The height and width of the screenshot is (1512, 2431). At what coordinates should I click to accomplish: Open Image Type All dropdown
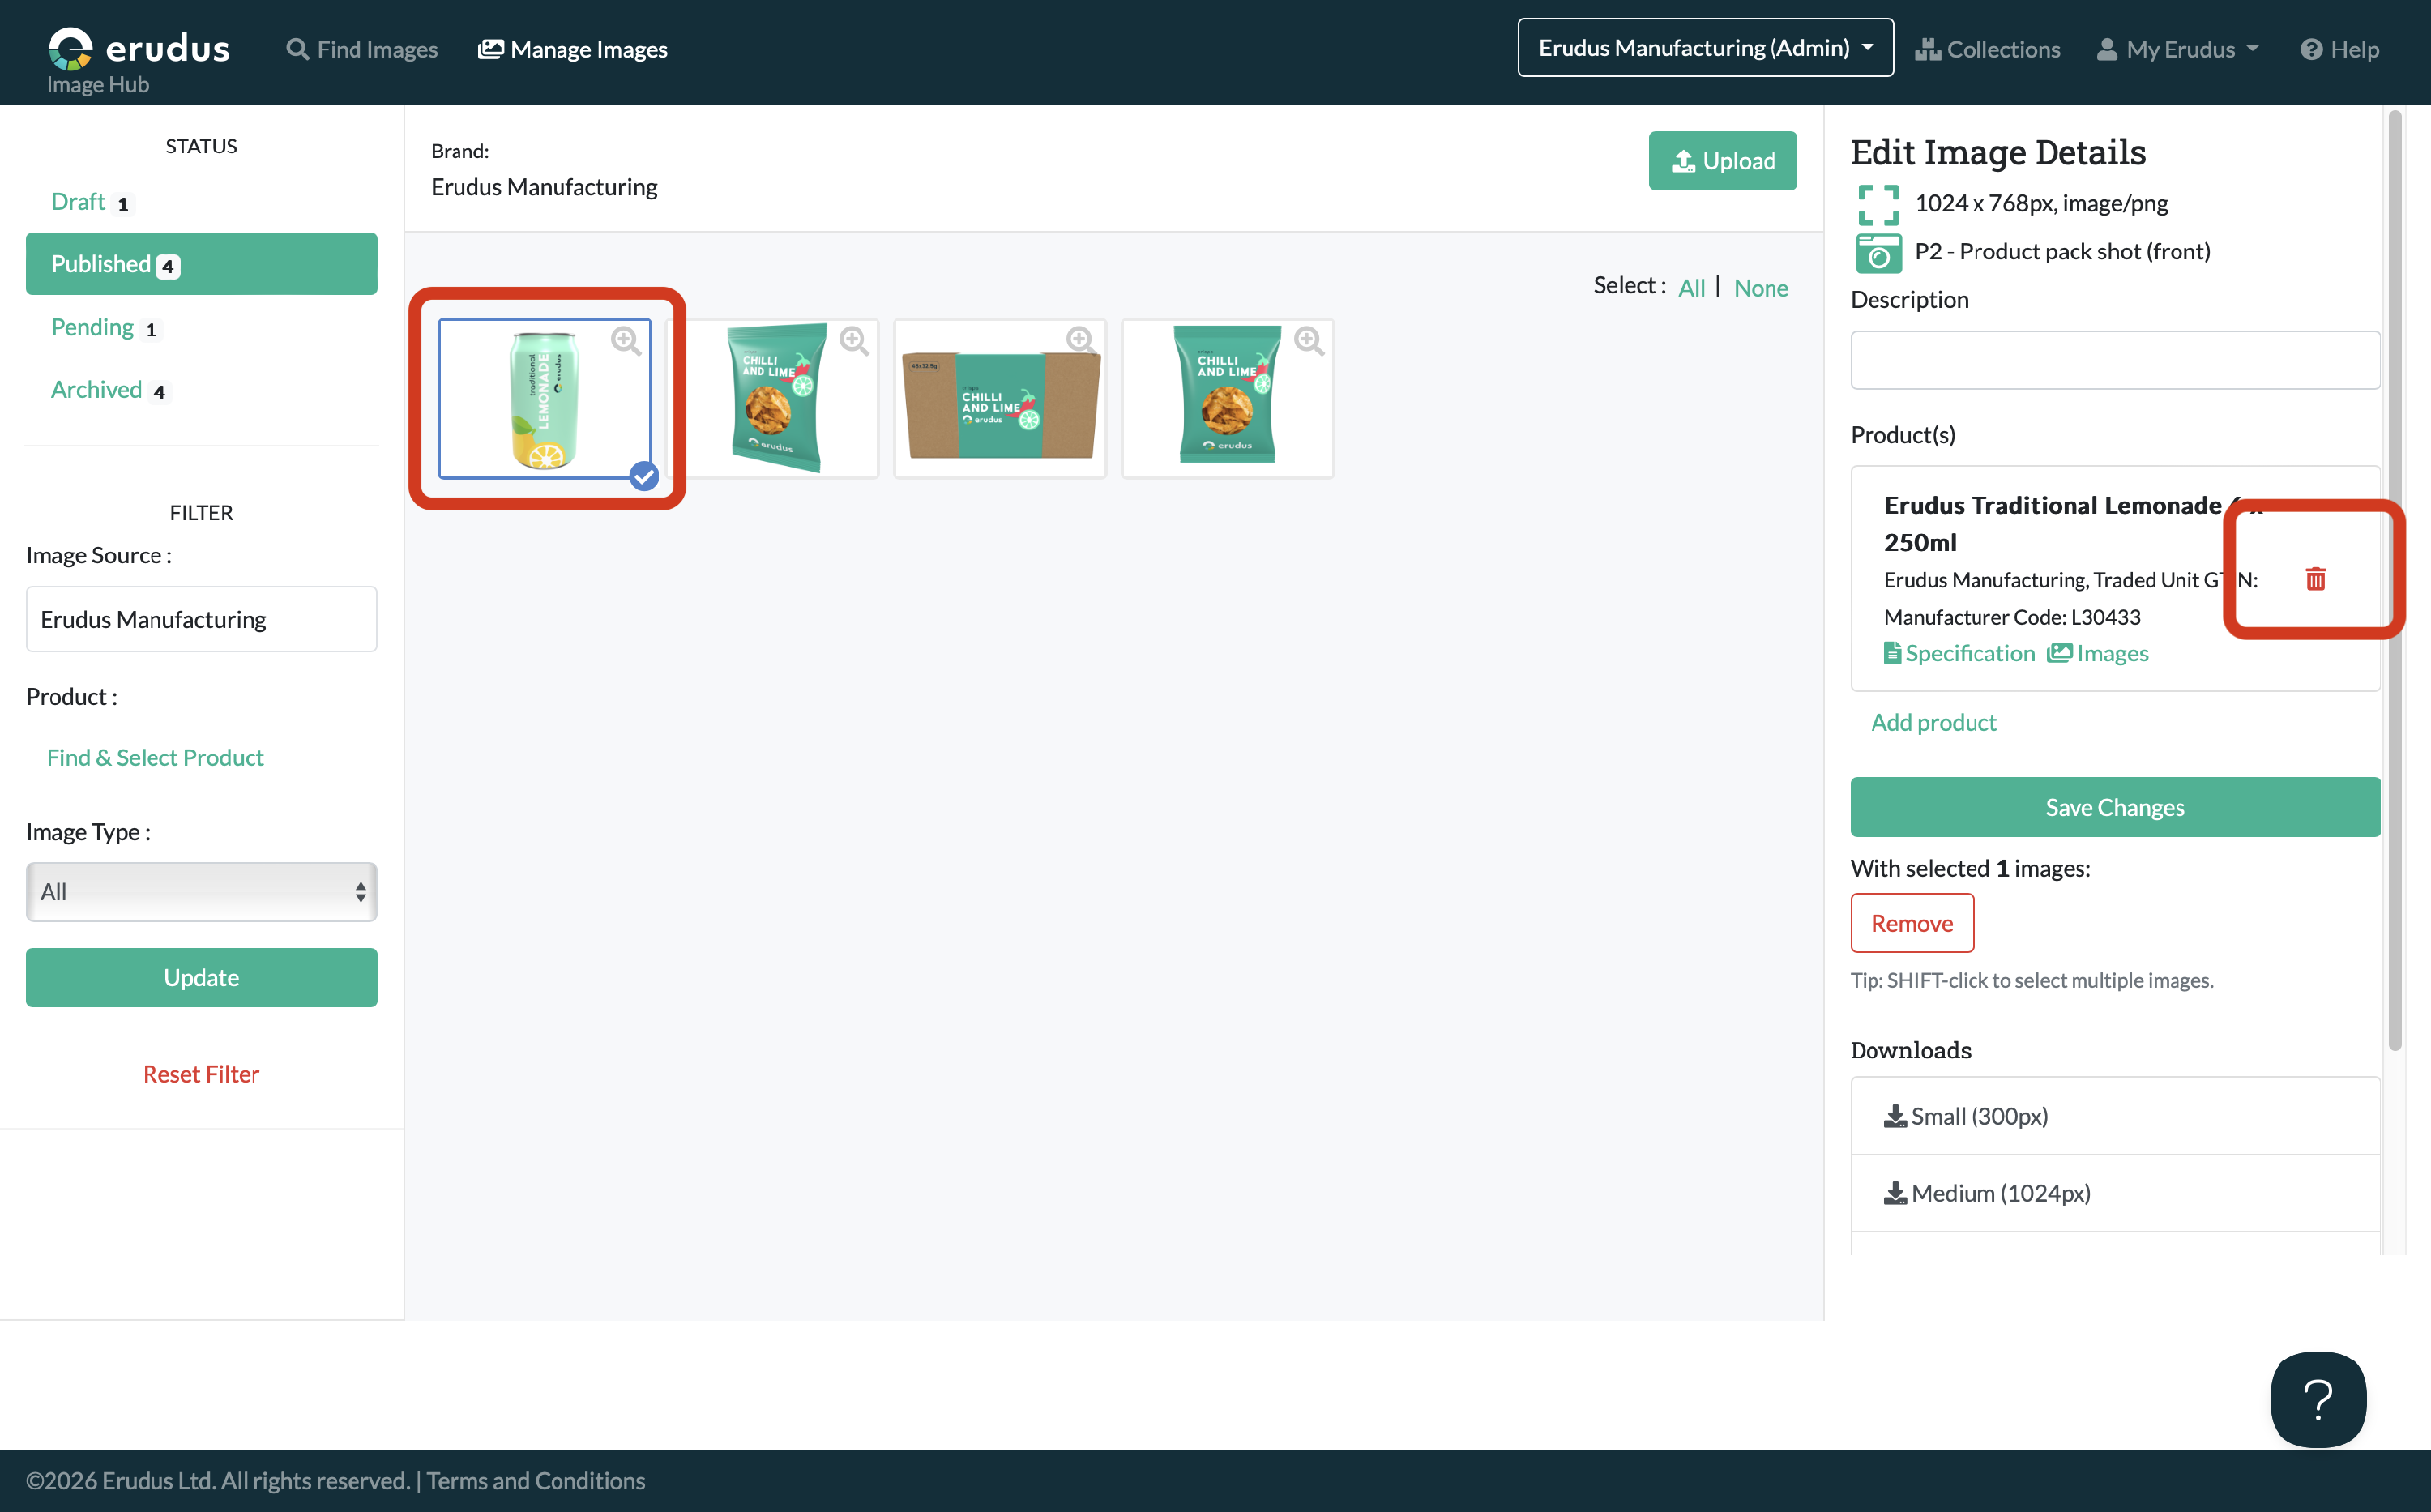tap(201, 891)
